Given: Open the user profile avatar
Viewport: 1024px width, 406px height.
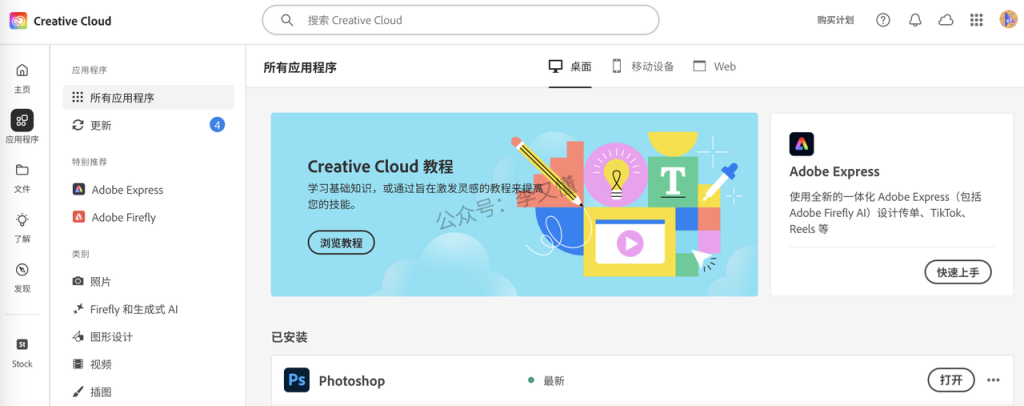Looking at the screenshot, I should pos(1007,20).
